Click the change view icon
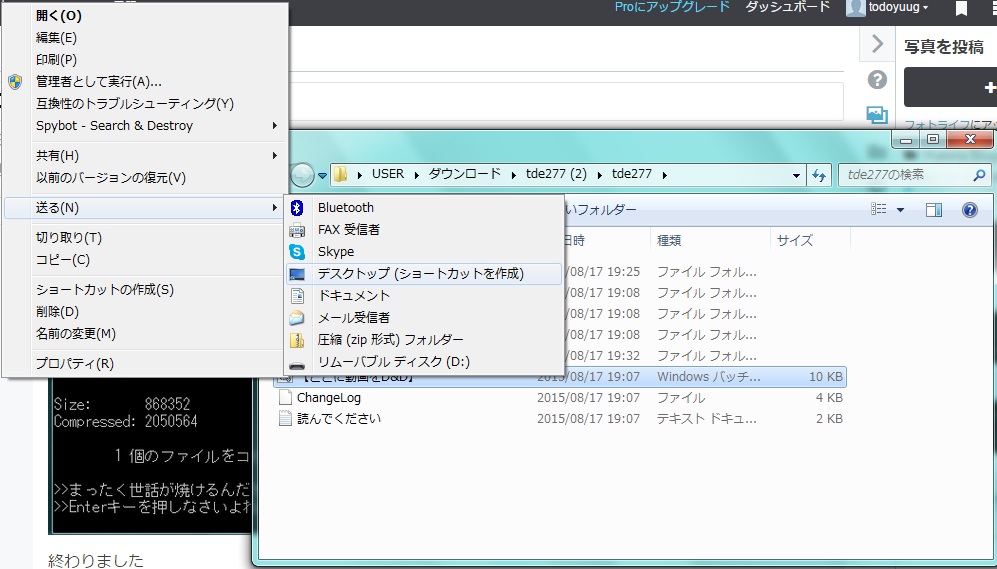Viewport: 997px width, 569px height. tap(879, 209)
